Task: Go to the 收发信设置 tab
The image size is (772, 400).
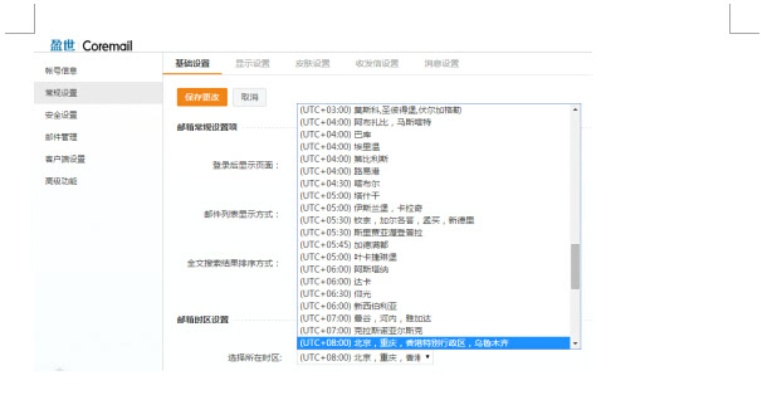Action: (x=376, y=64)
